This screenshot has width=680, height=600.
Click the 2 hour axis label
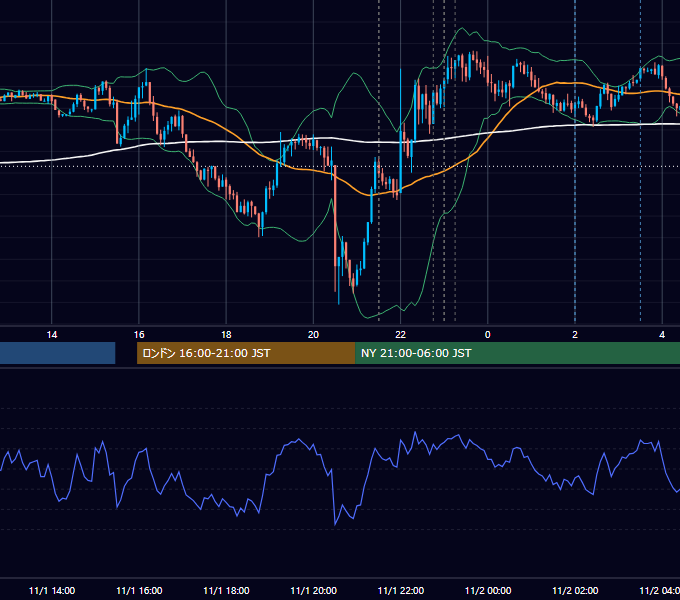[575, 335]
